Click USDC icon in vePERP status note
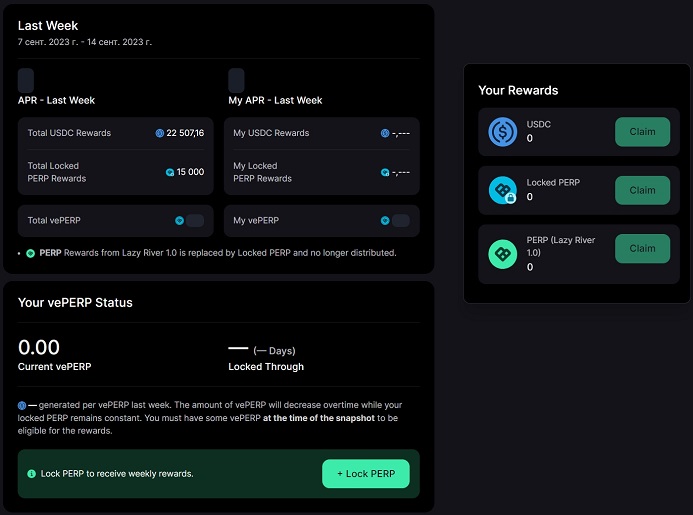This screenshot has height=515, width=693. (x=22, y=405)
